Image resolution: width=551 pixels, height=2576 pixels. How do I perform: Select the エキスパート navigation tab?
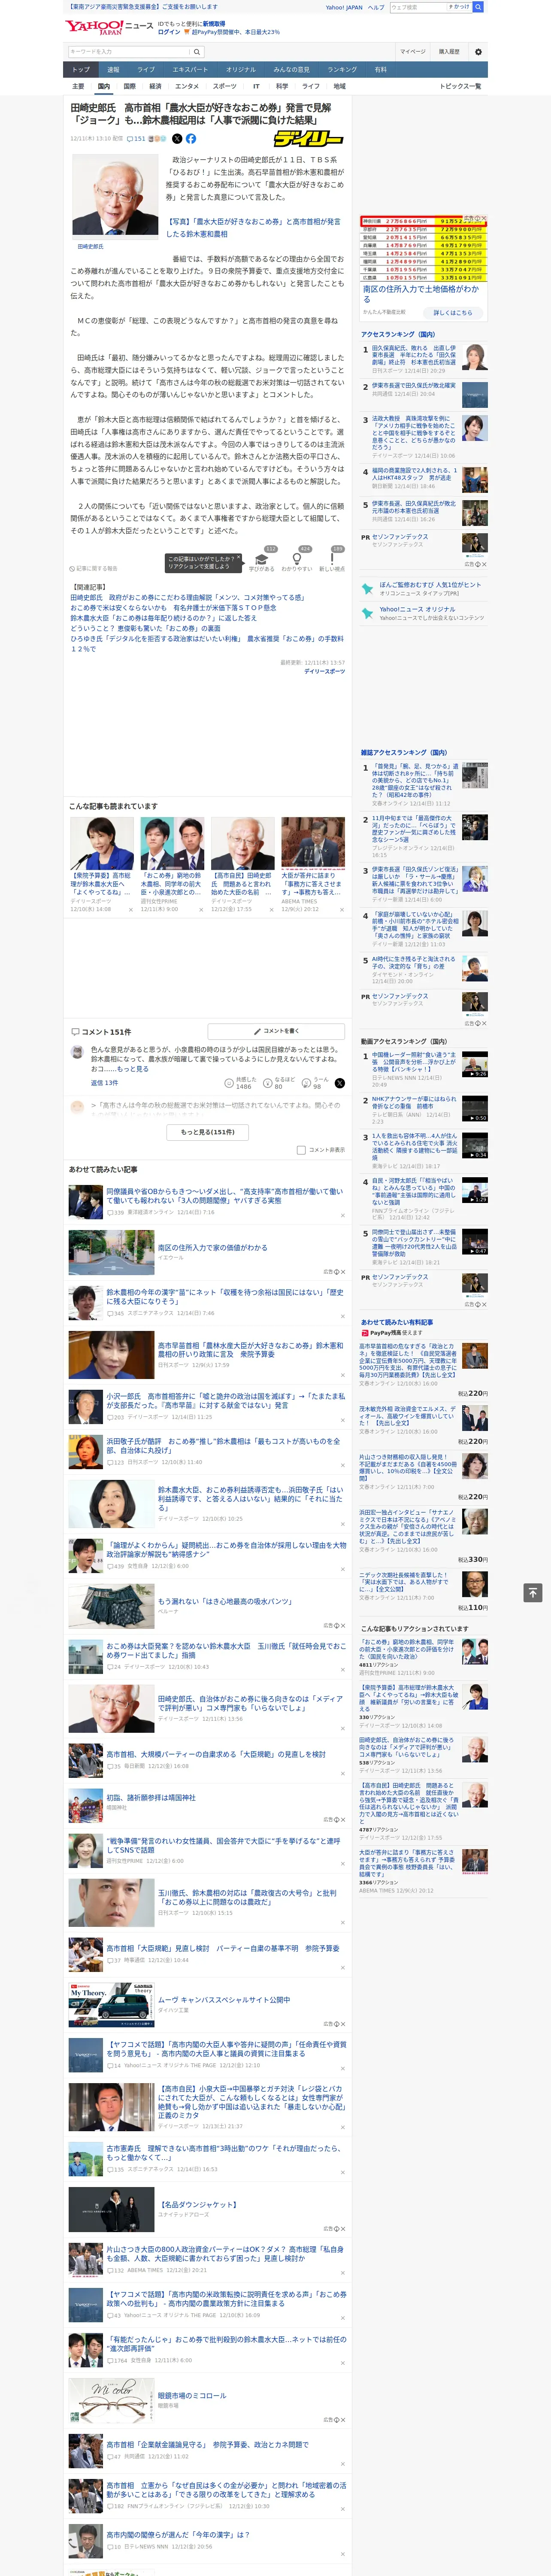[x=190, y=70]
